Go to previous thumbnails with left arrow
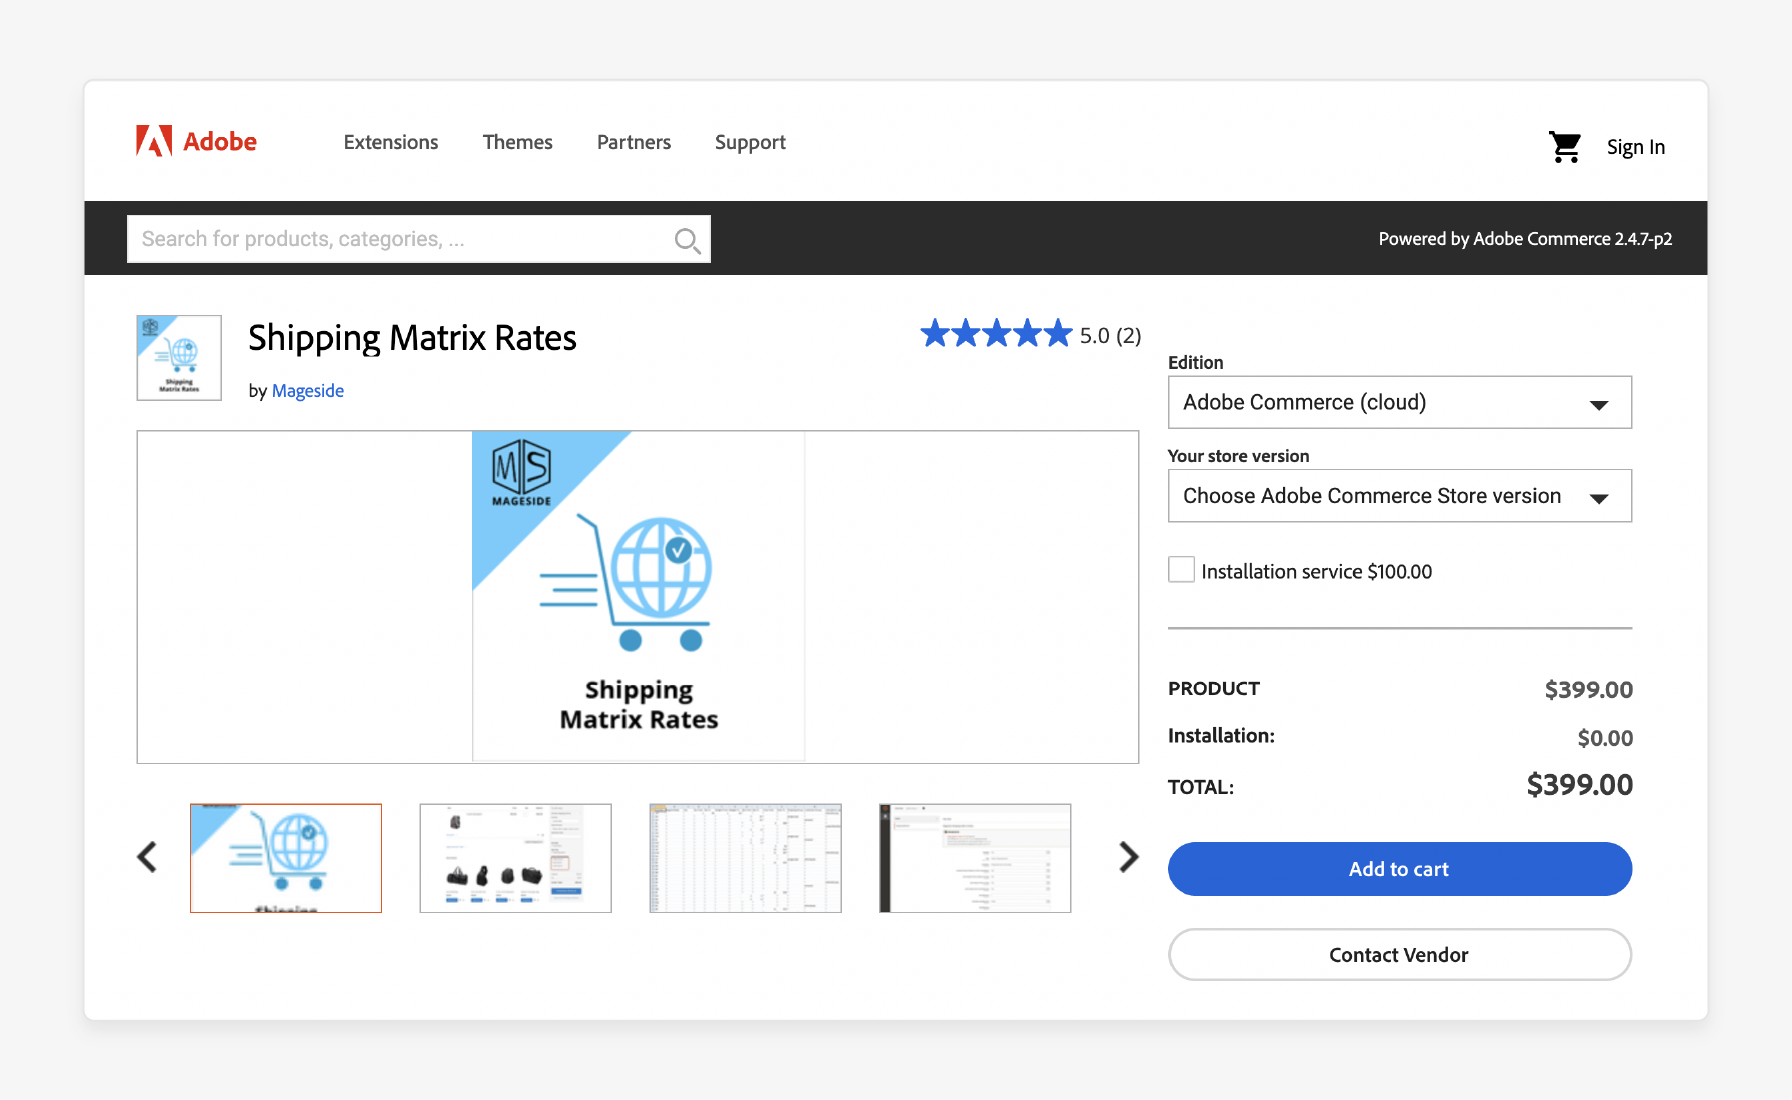1792x1100 pixels. pyautogui.click(x=147, y=857)
